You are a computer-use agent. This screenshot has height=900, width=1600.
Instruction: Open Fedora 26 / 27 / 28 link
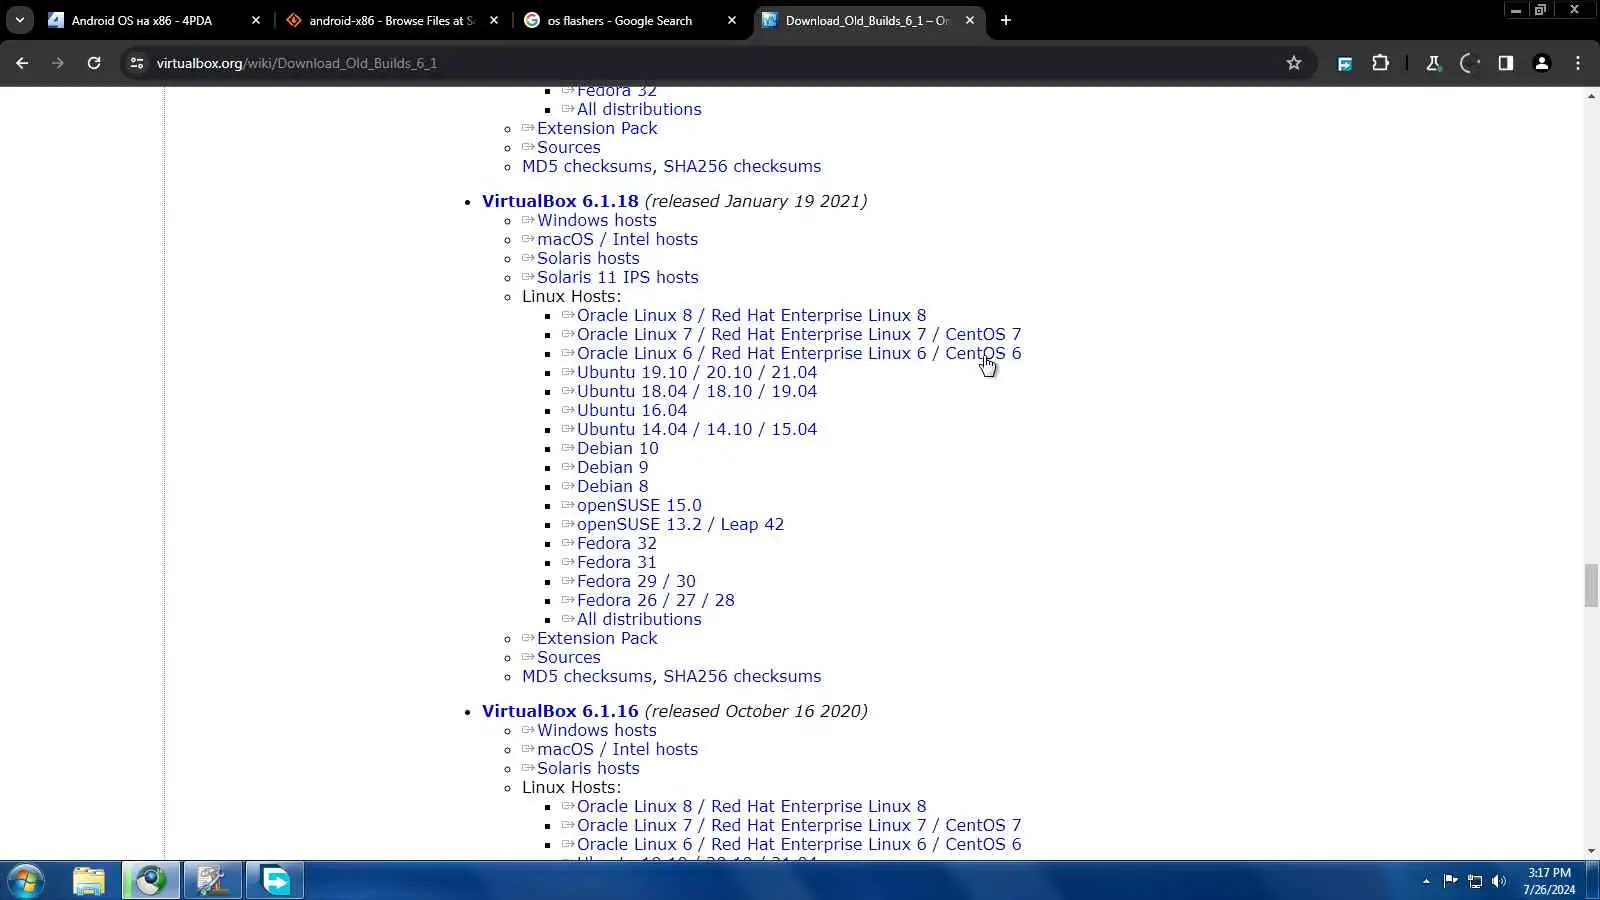[656, 600]
